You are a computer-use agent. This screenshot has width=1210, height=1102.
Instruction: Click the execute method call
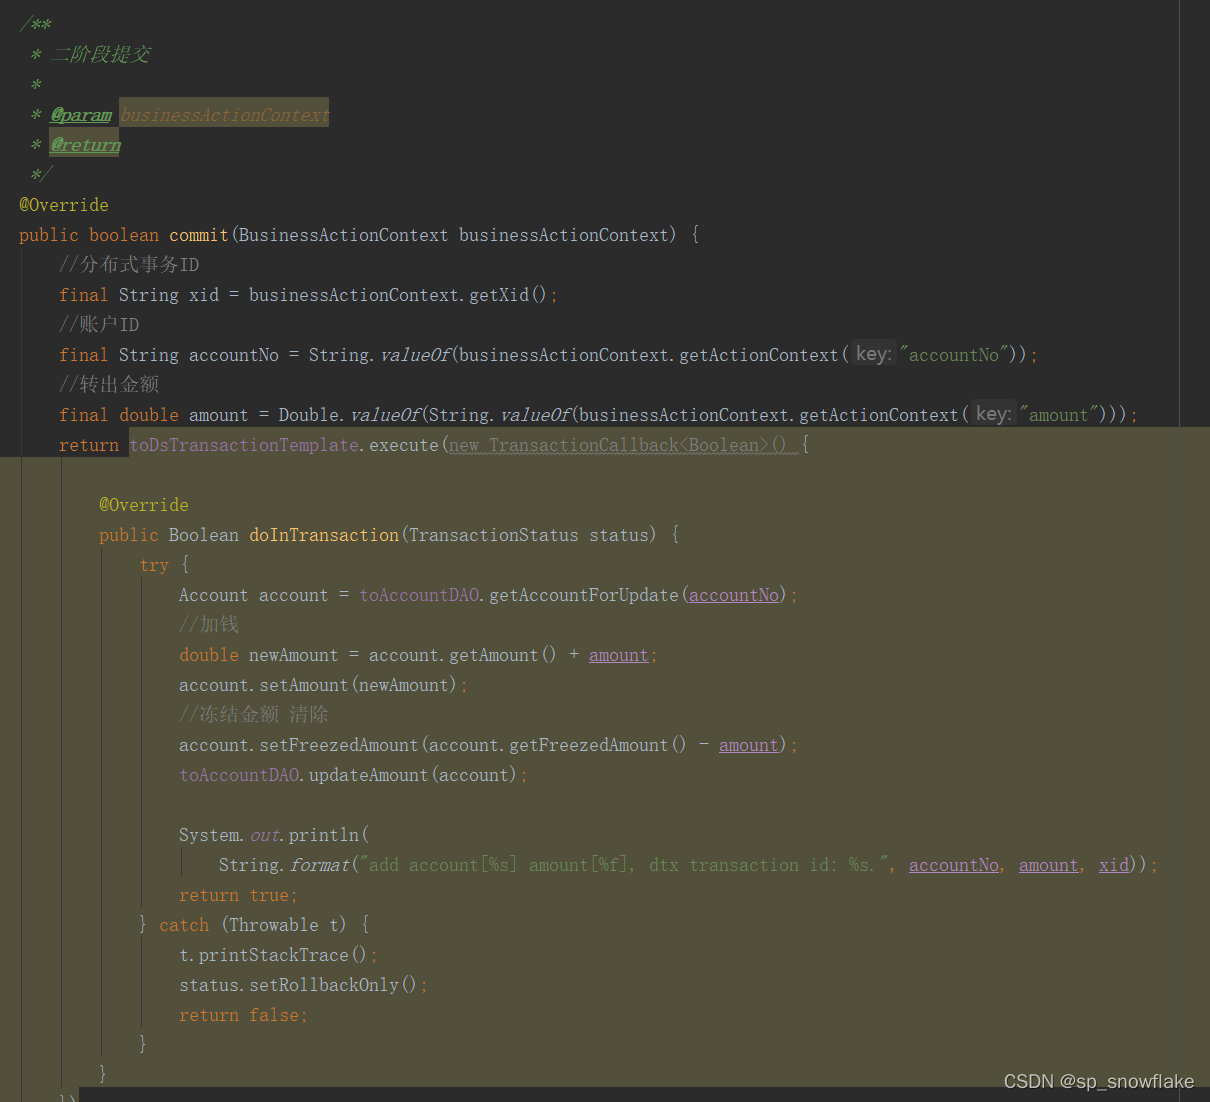[x=404, y=445]
